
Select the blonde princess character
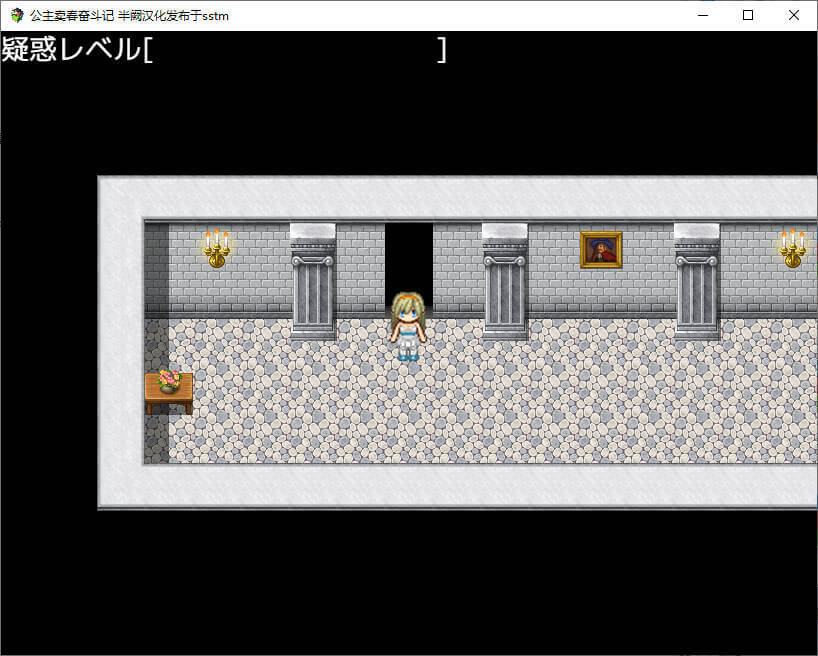coord(408,325)
